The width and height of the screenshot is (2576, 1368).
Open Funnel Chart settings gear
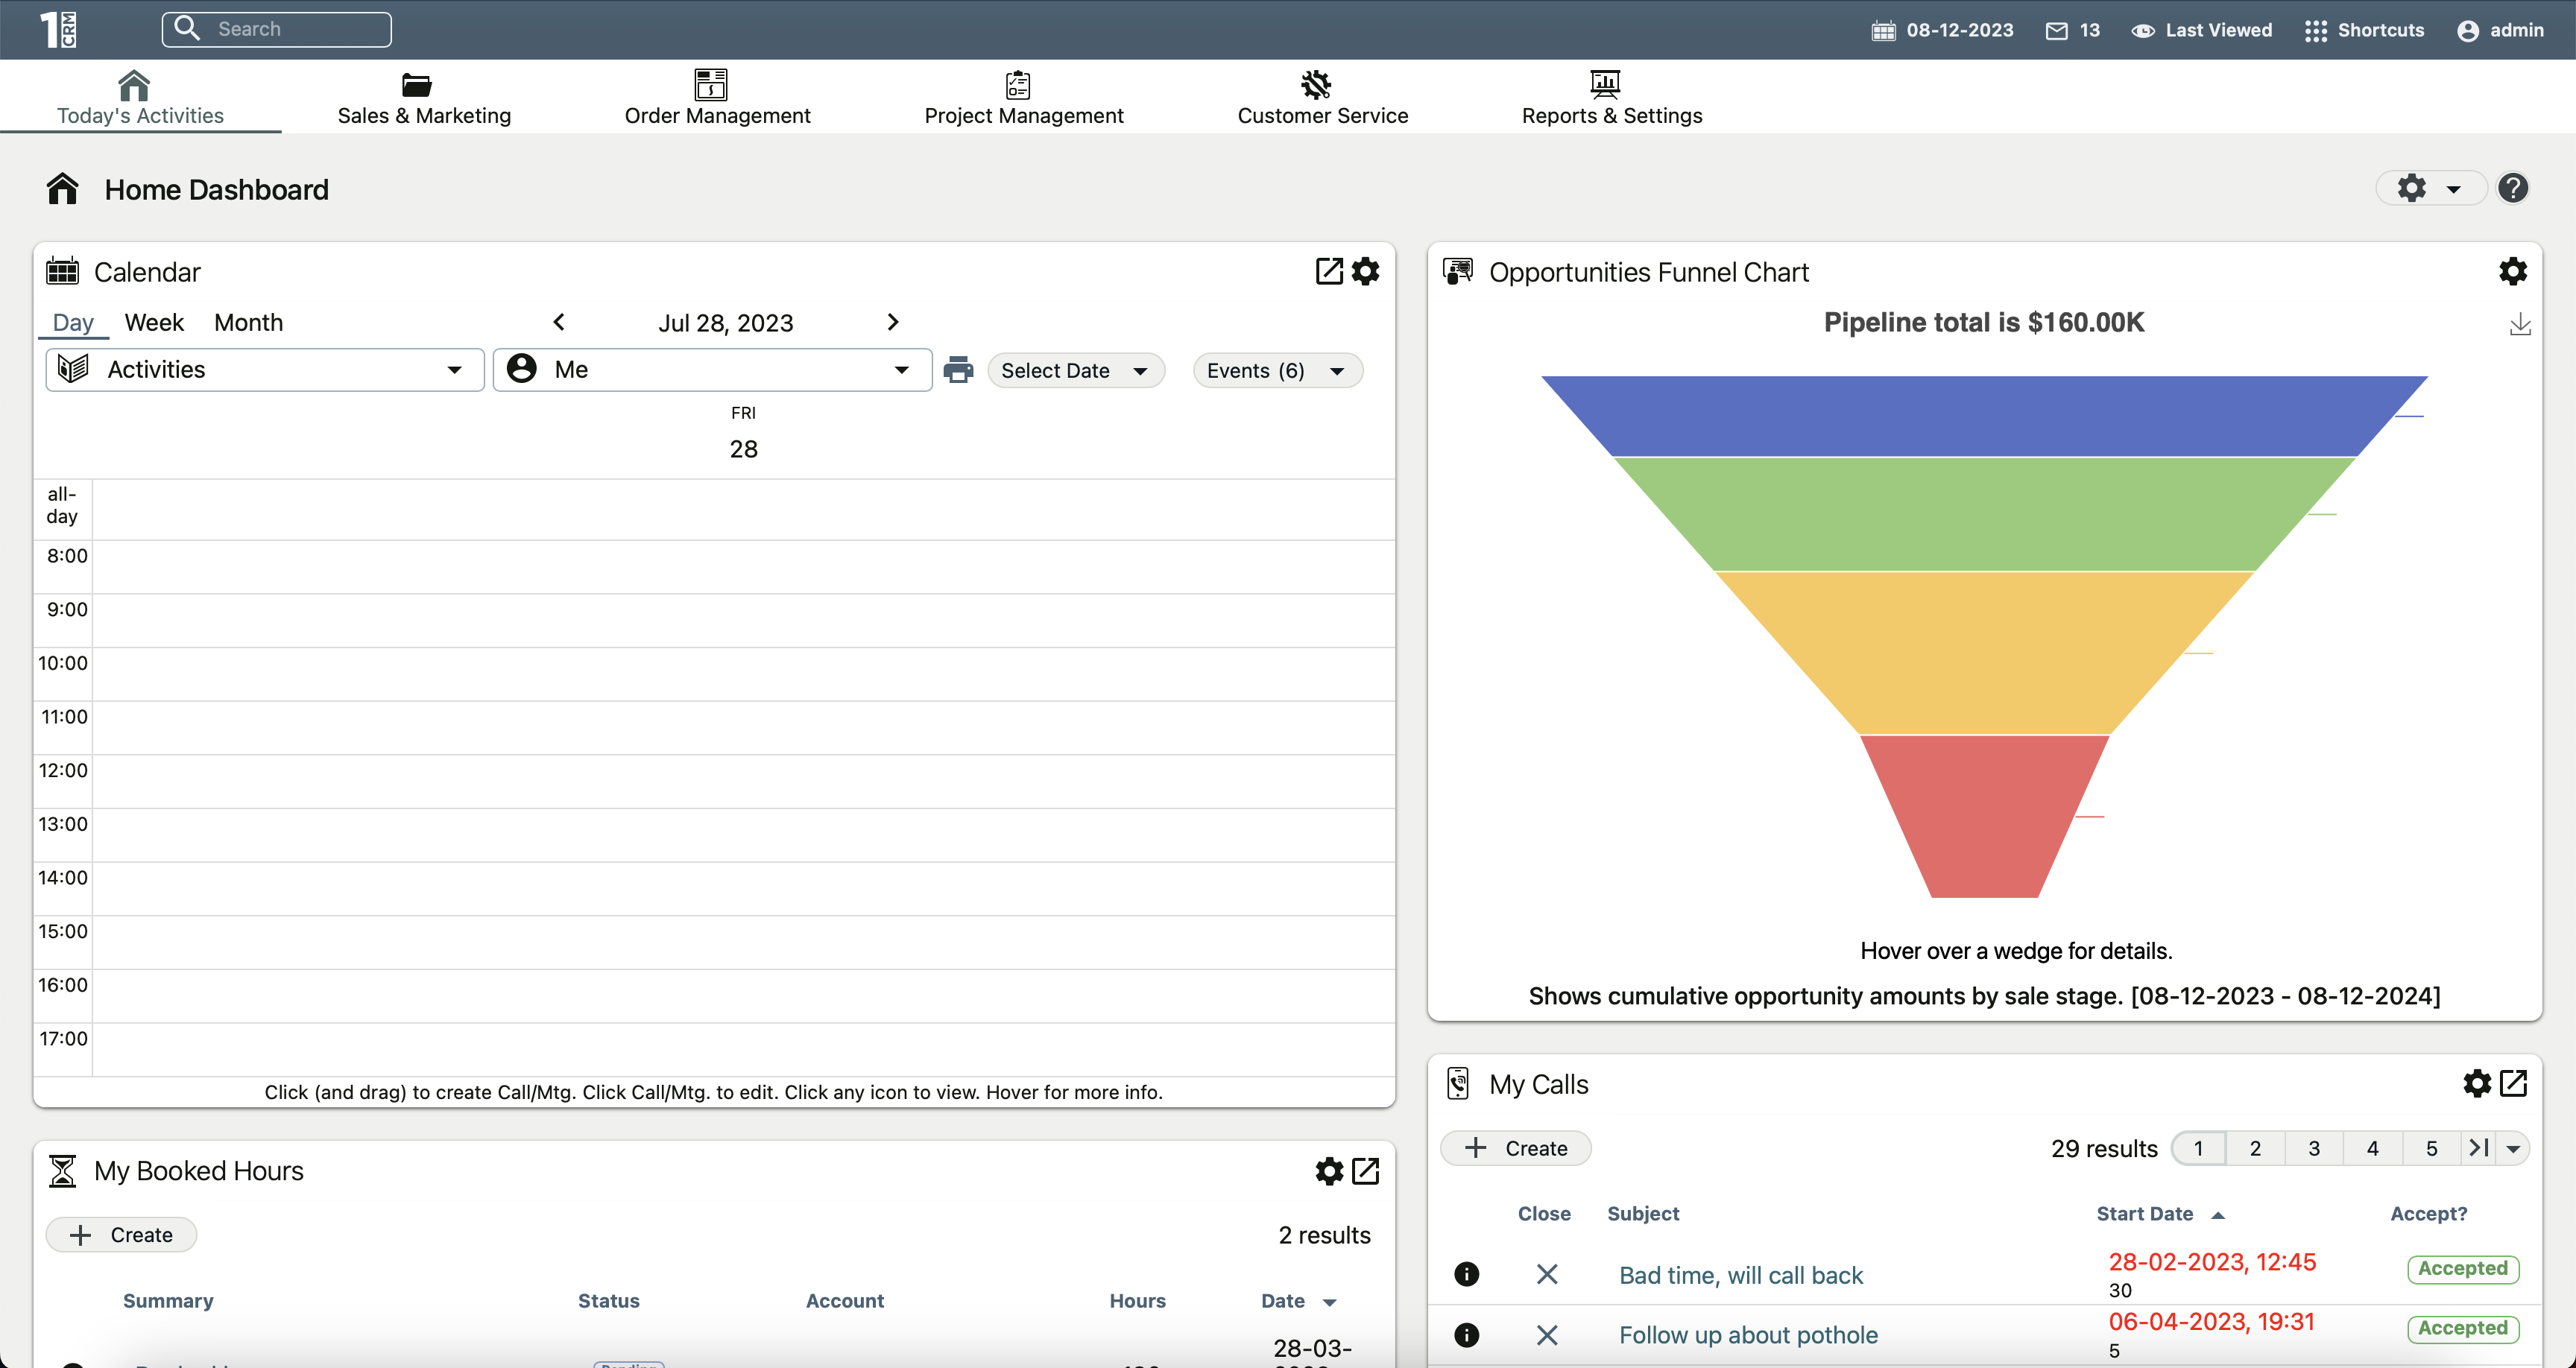pos(2512,271)
